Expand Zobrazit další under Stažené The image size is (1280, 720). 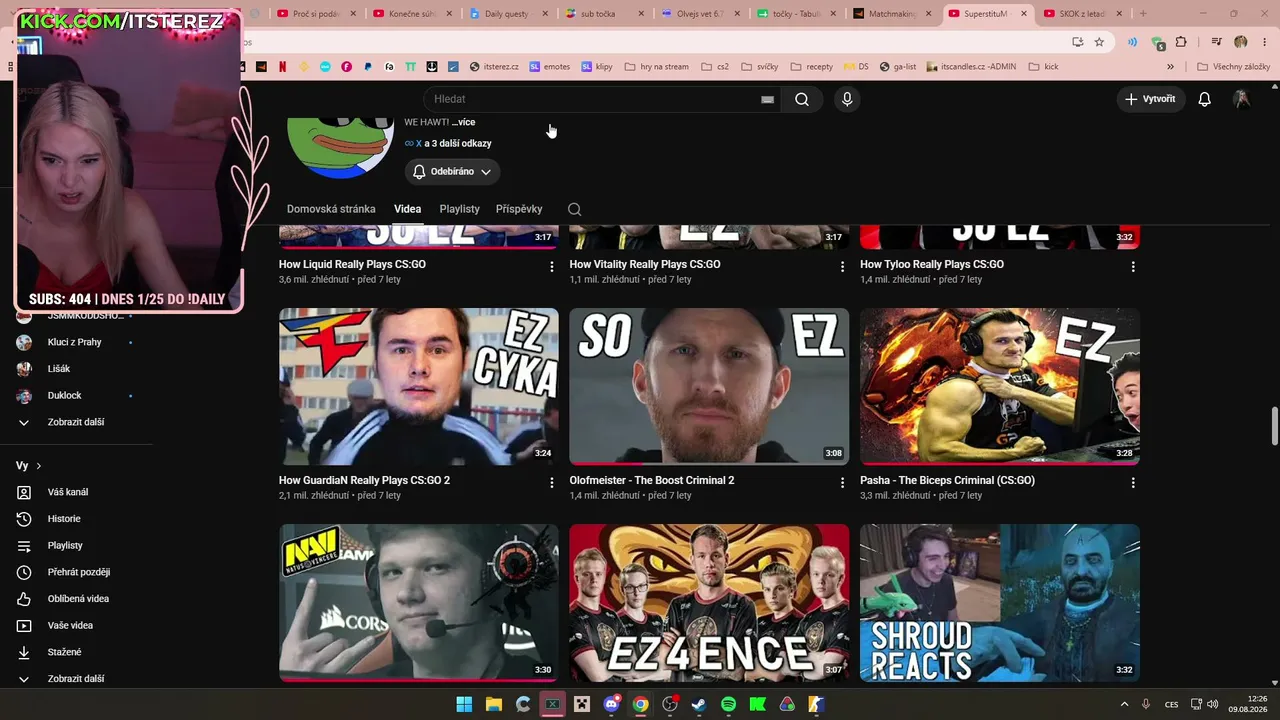tap(76, 679)
